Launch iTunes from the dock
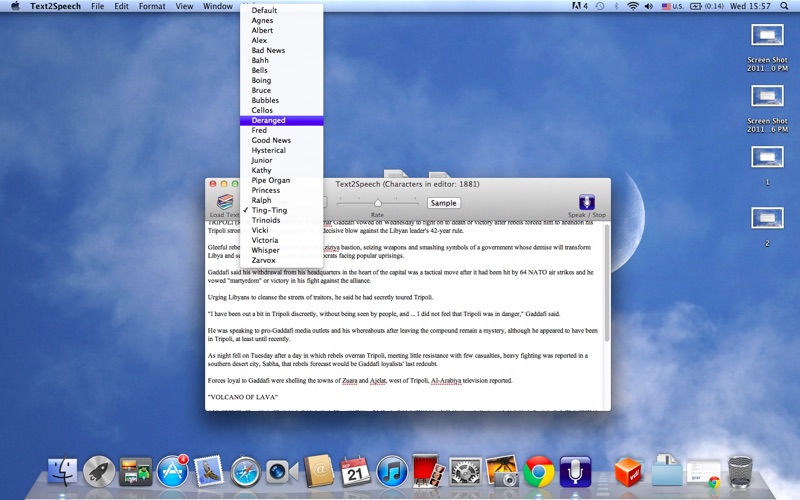 [392, 471]
